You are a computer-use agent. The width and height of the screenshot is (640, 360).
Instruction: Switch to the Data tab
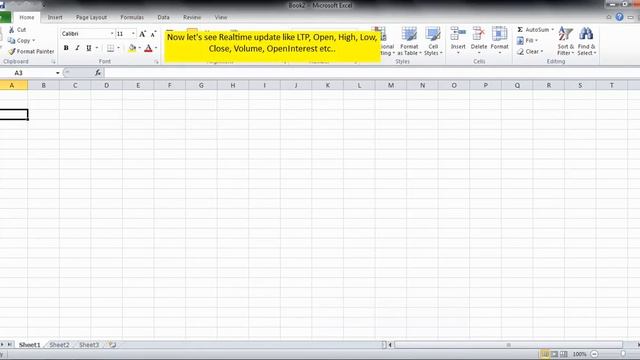point(163,18)
